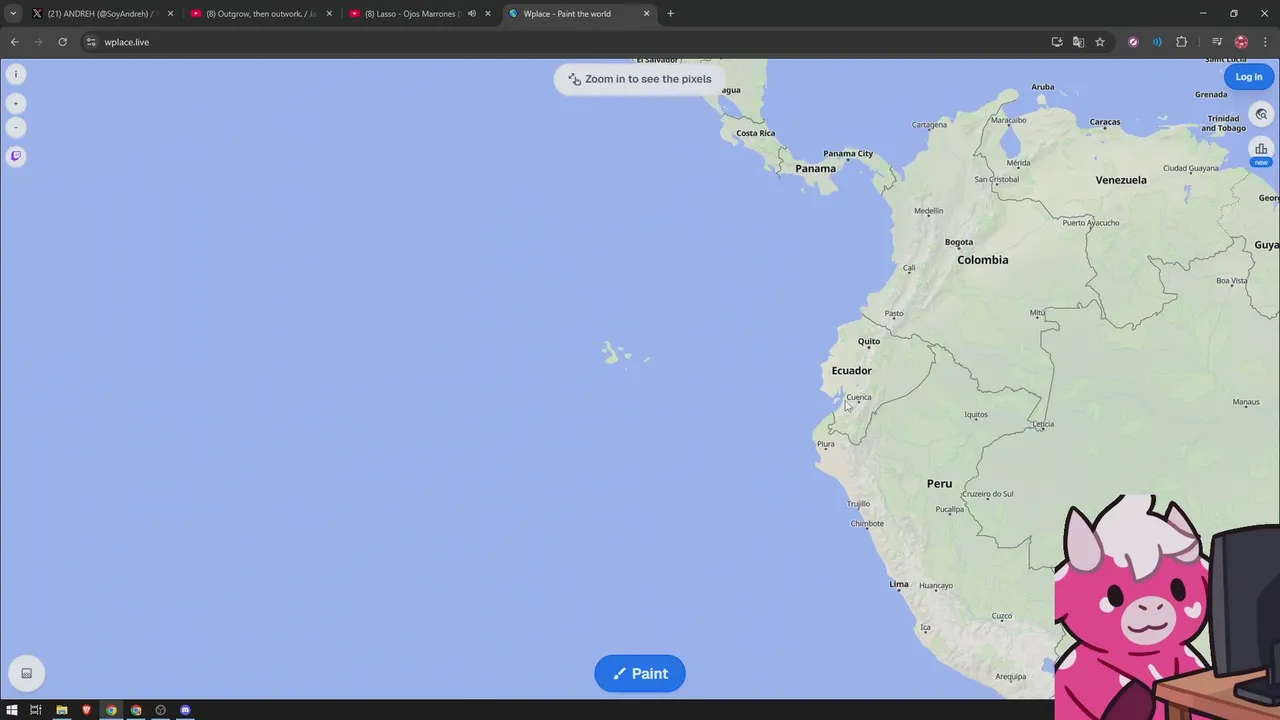
Task: Reload the wplace.live page
Action: 62,42
